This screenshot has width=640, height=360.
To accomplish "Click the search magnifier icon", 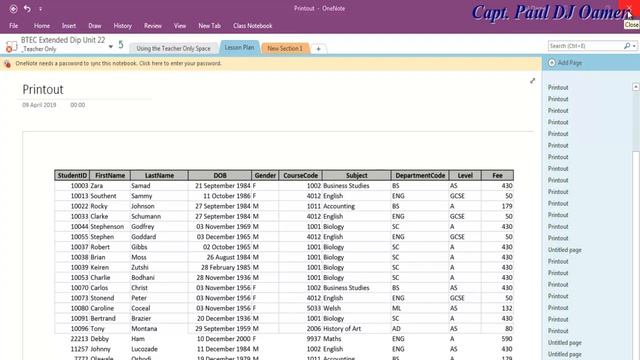I will point(627,46).
